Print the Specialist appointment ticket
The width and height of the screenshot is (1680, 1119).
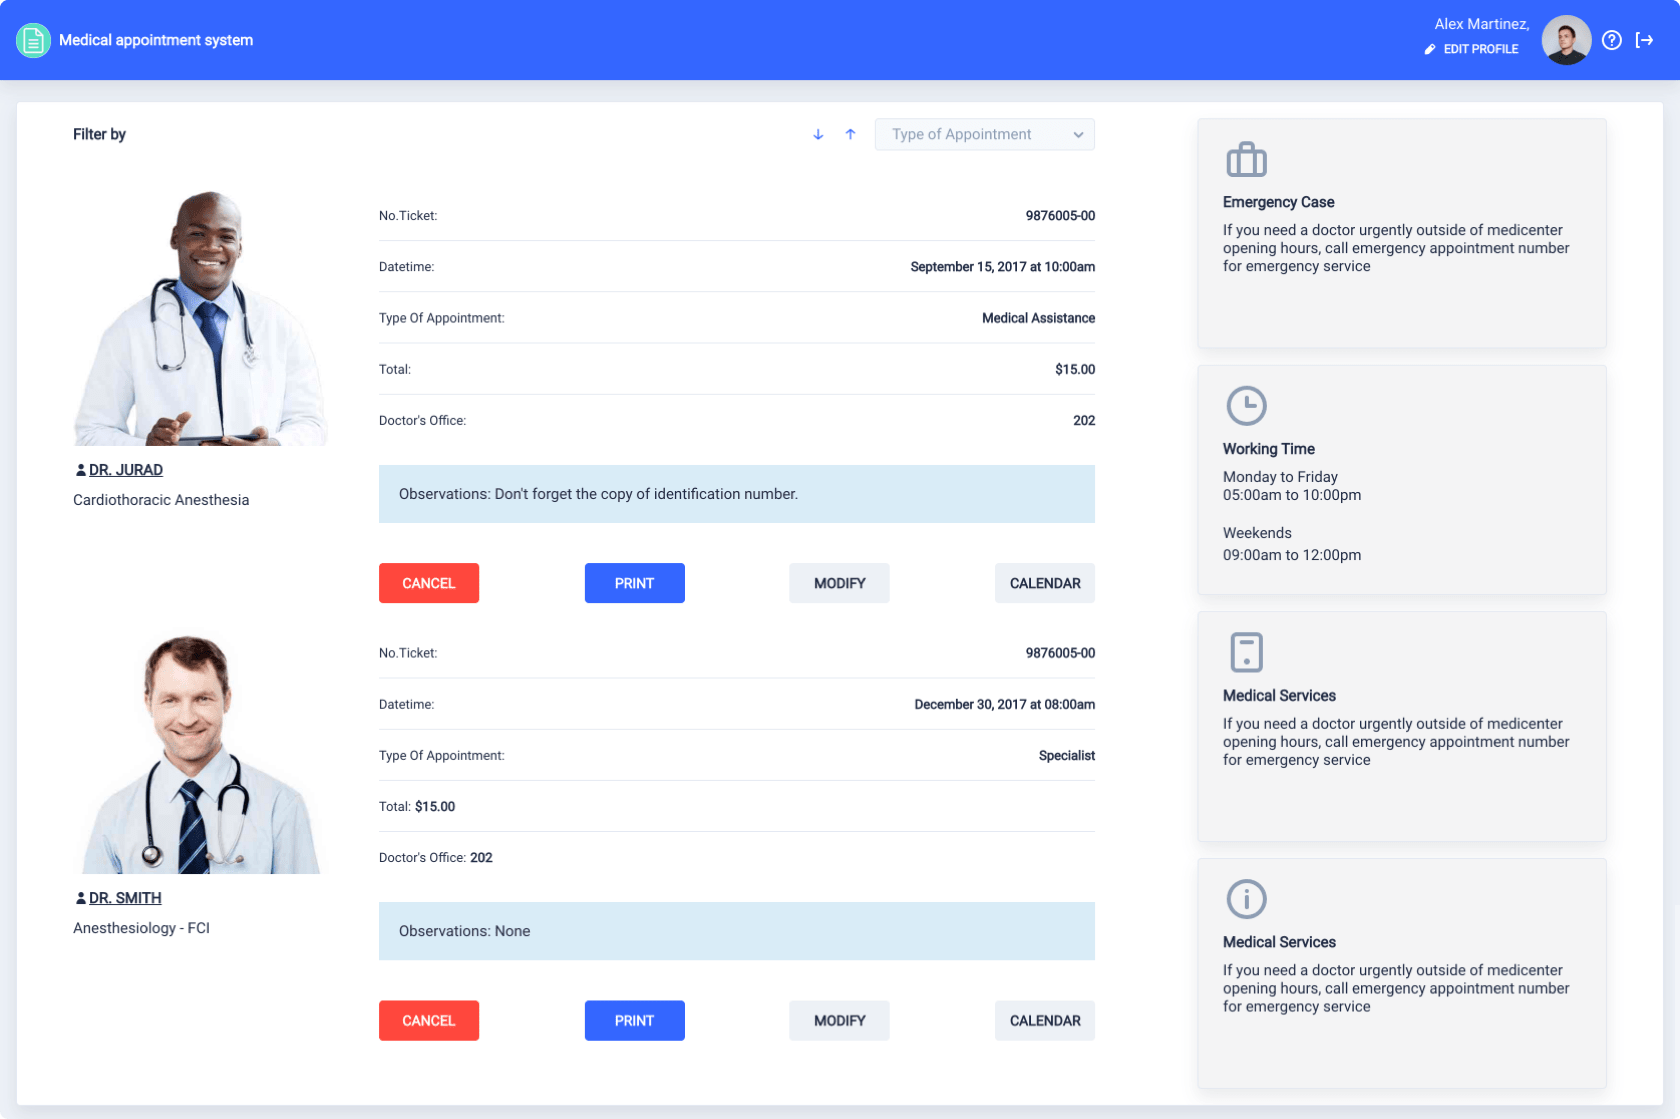634,1020
